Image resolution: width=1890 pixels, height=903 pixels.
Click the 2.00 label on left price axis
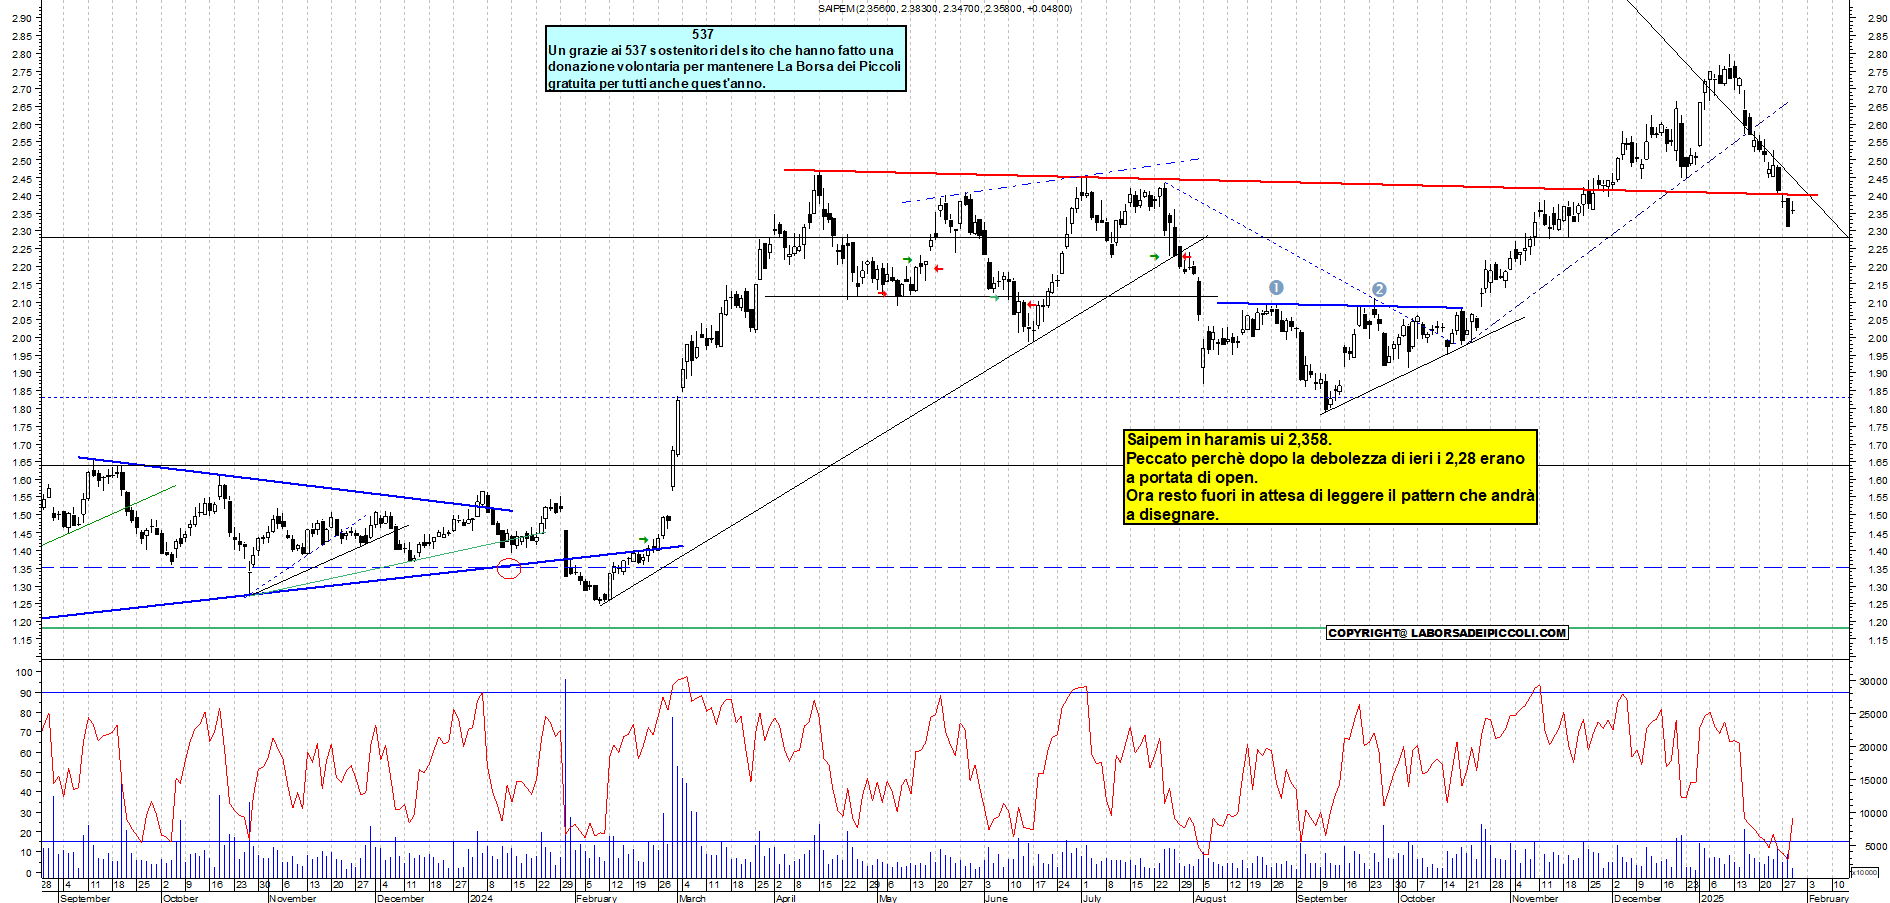coord(22,338)
